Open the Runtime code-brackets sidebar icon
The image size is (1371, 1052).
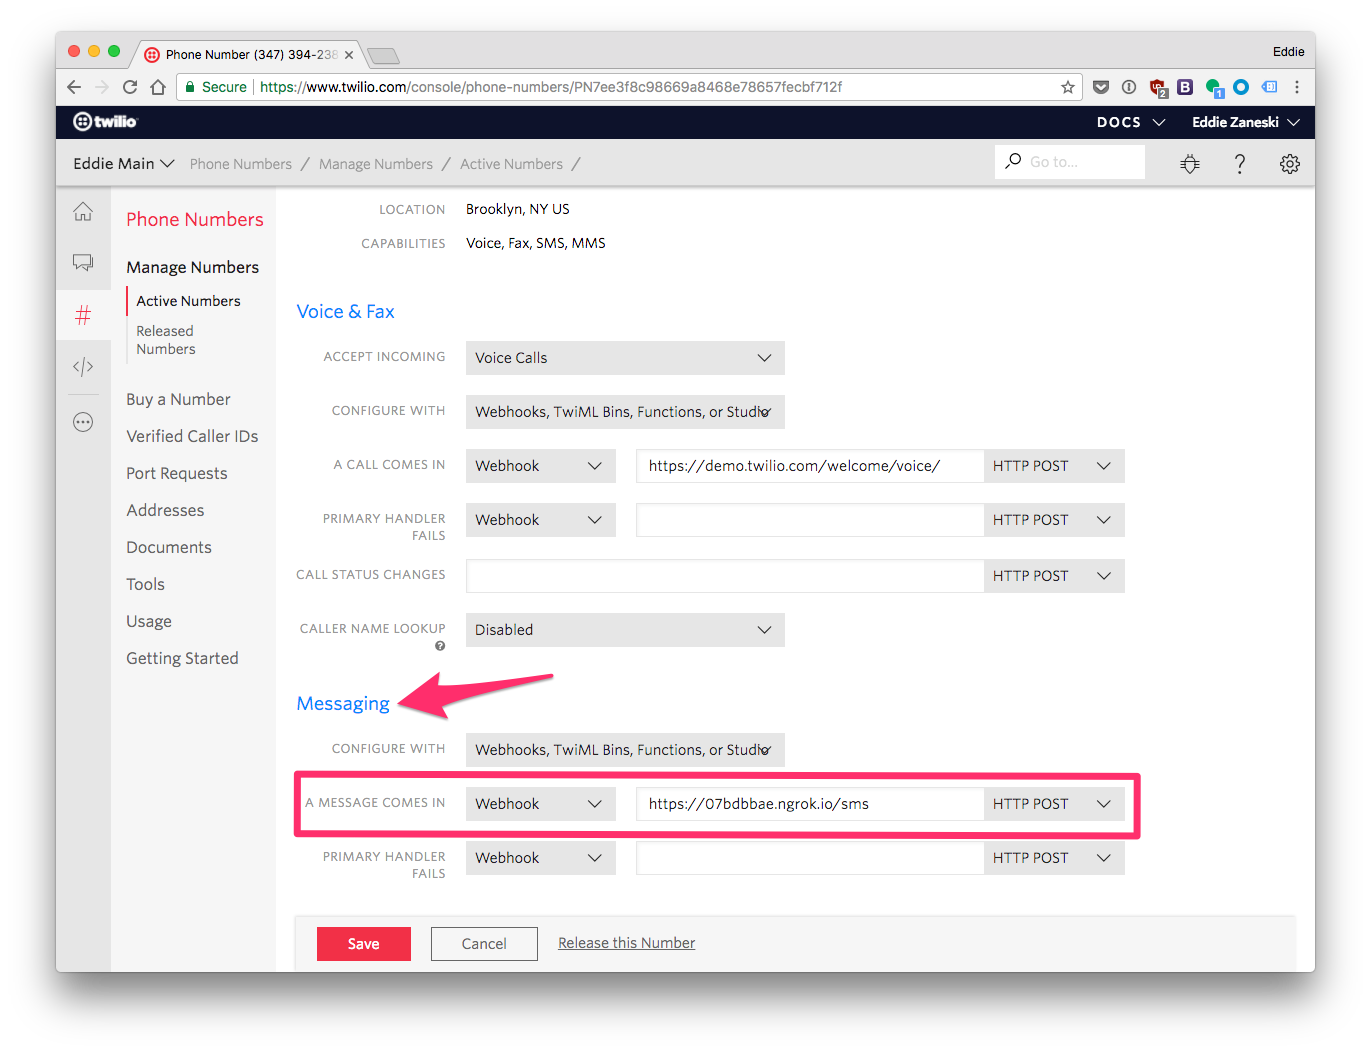[x=83, y=367]
